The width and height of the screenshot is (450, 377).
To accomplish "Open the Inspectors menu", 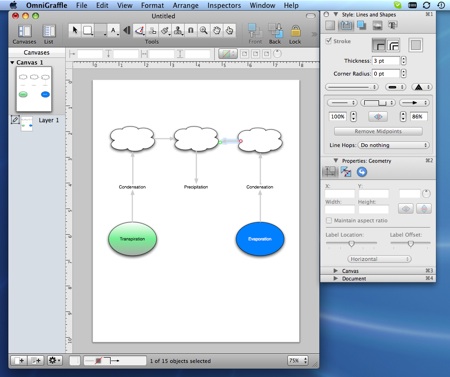I will click(x=224, y=5).
